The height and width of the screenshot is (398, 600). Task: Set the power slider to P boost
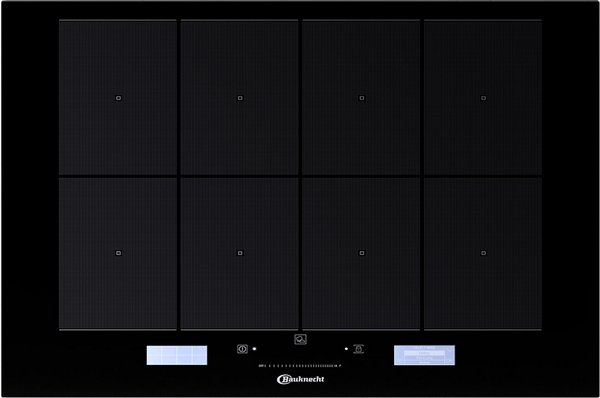tap(340, 366)
